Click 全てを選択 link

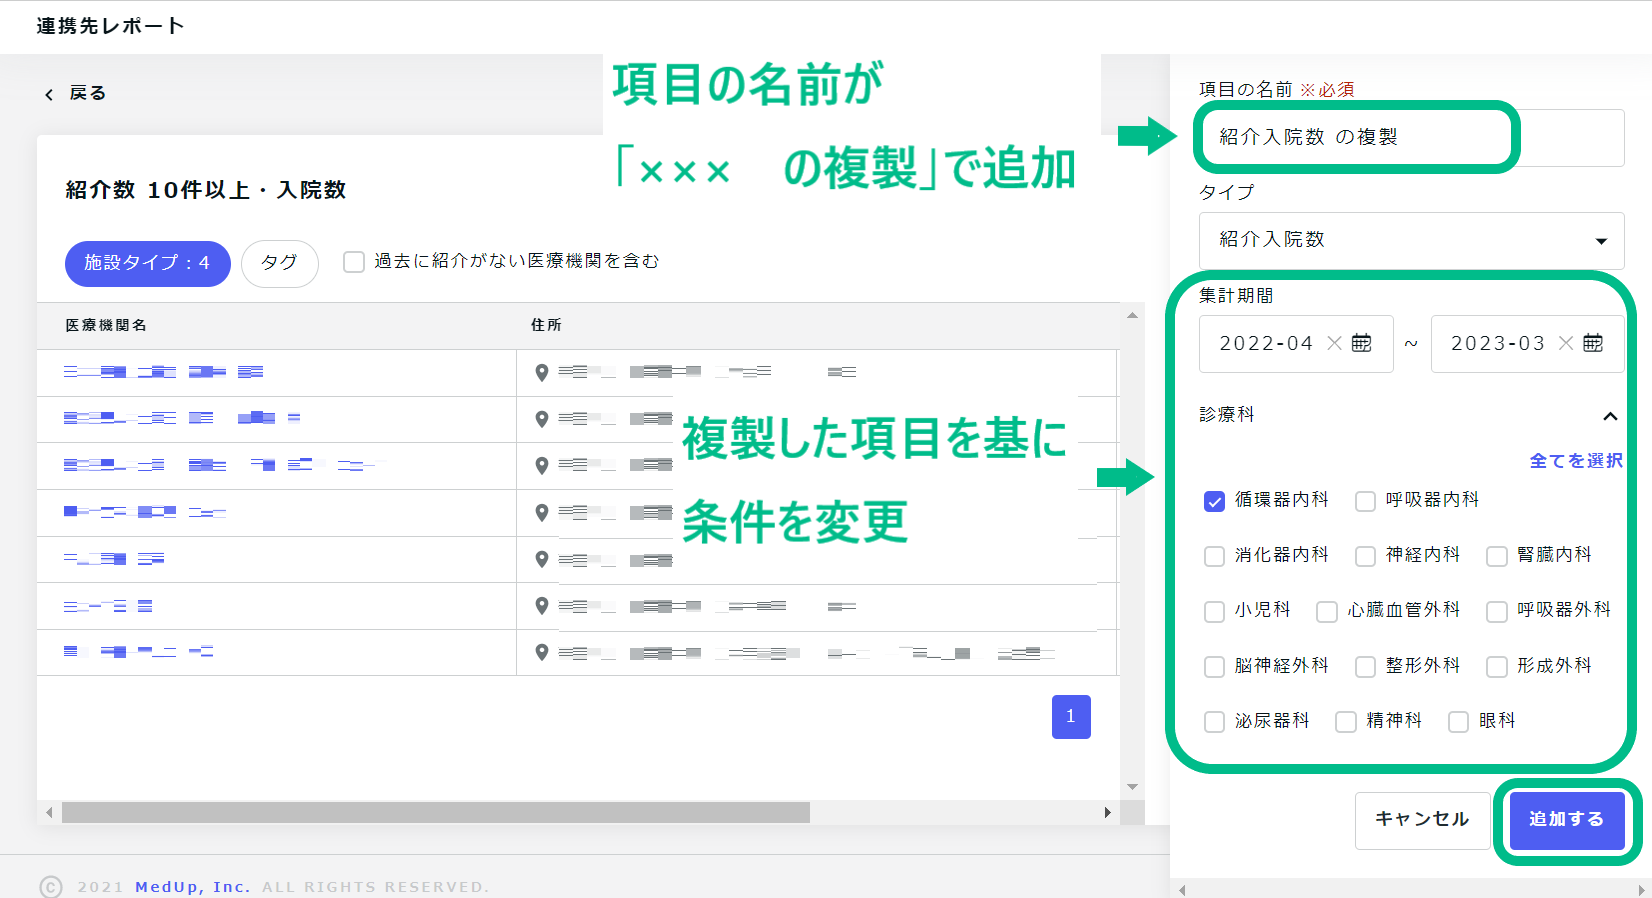coord(1576,461)
